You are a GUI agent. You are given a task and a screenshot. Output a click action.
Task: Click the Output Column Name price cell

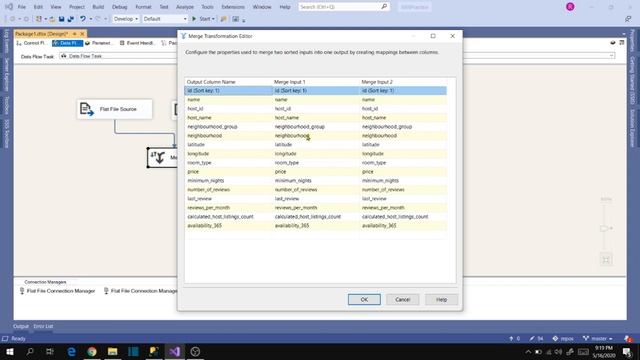coord(228,171)
